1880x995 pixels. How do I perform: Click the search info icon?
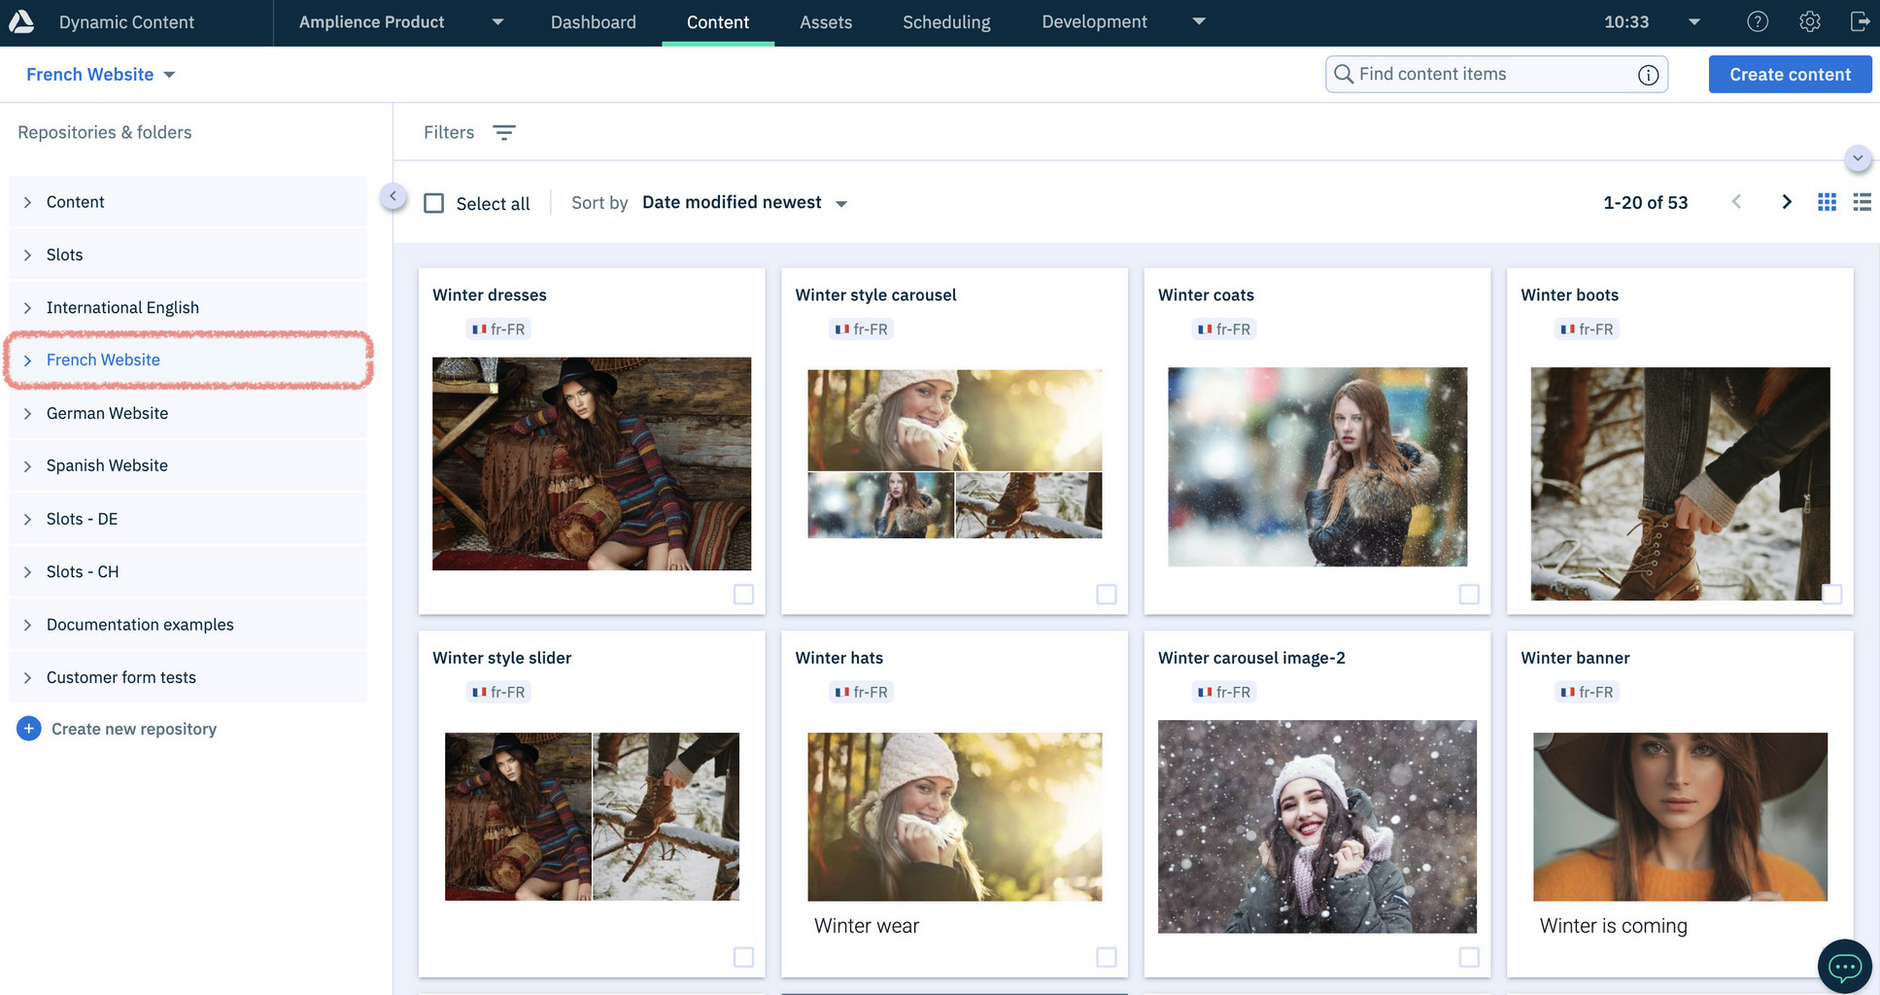1648,75
